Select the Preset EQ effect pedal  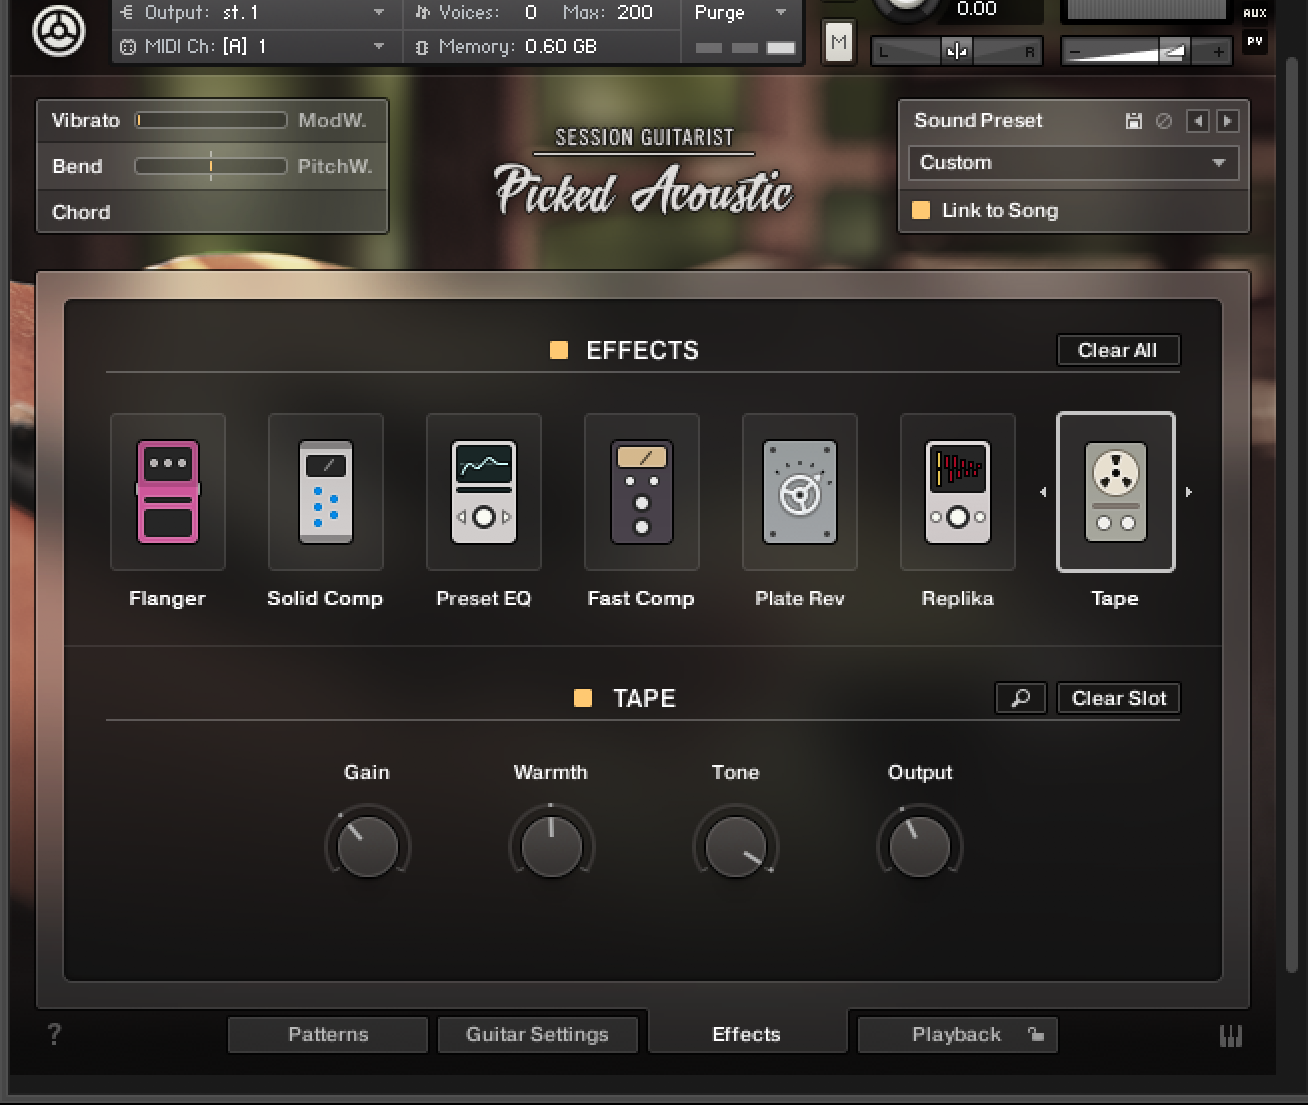pyautogui.click(x=484, y=492)
